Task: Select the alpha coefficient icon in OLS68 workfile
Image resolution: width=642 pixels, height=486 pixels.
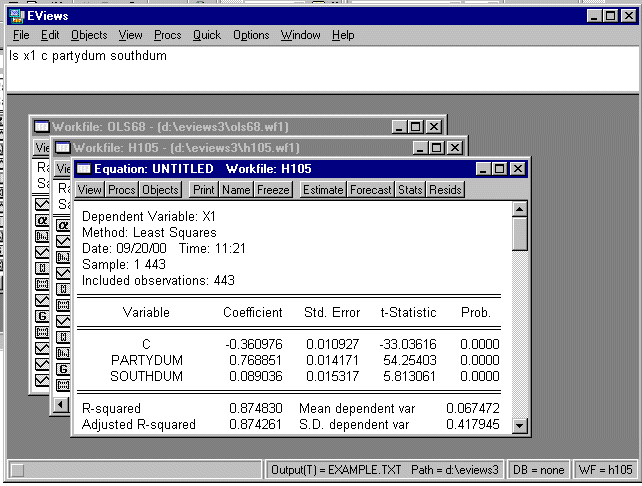Action: [x=42, y=220]
